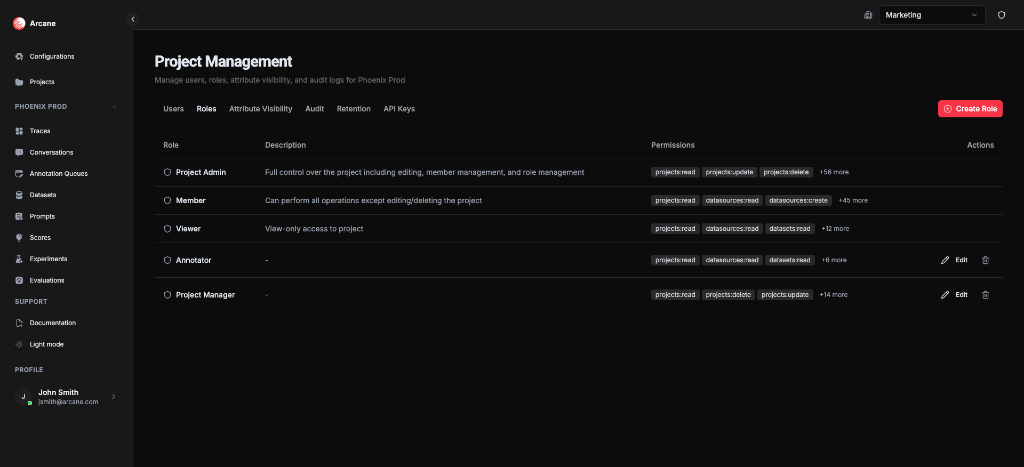Click the datasources:create tag in Member row
This screenshot has height=467, width=1024.
click(799, 201)
